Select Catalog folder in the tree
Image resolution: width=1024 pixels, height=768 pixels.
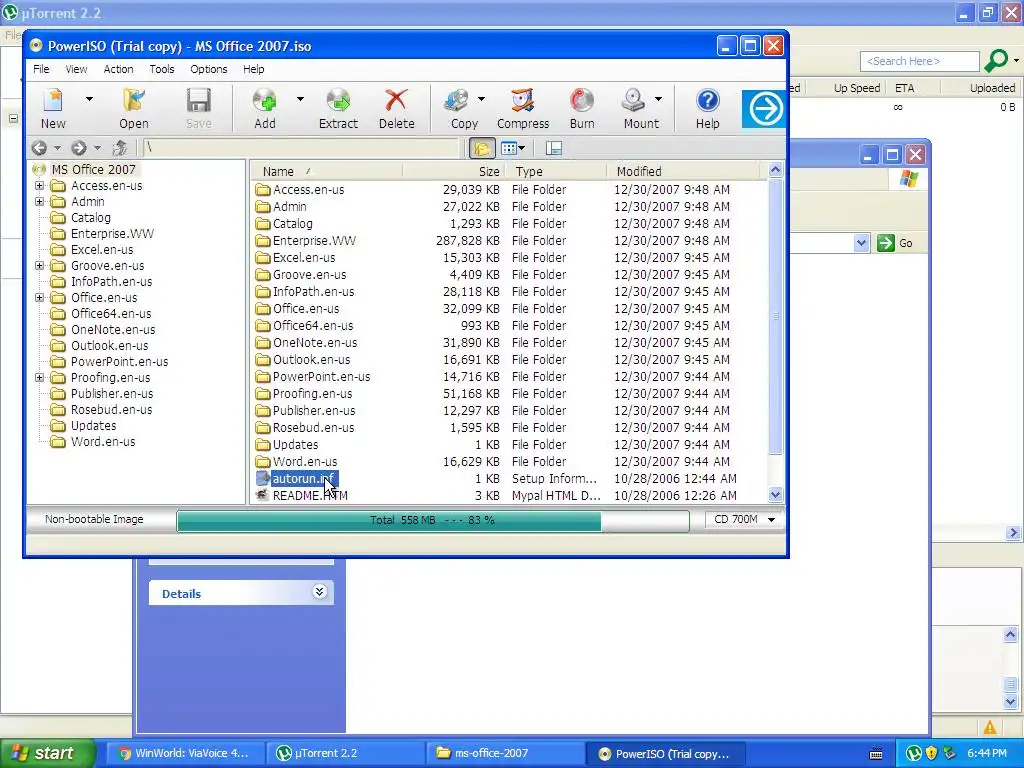(90, 217)
